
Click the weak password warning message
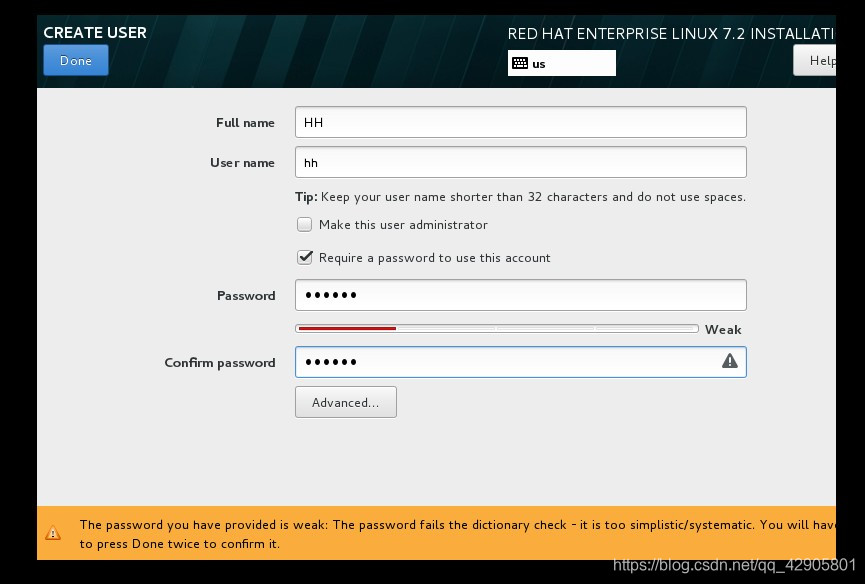point(457,534)
